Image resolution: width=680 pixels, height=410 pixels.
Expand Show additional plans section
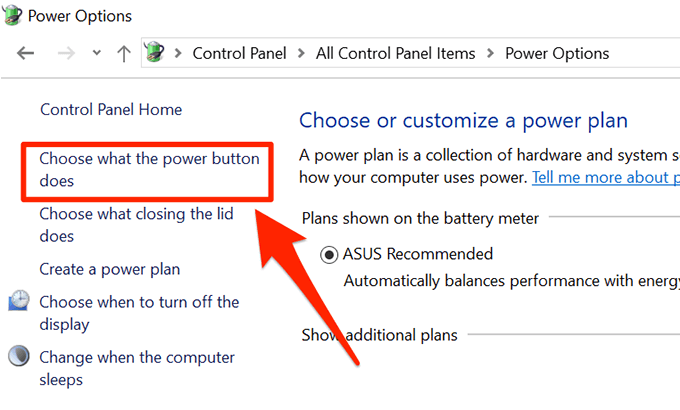[380, 335]
